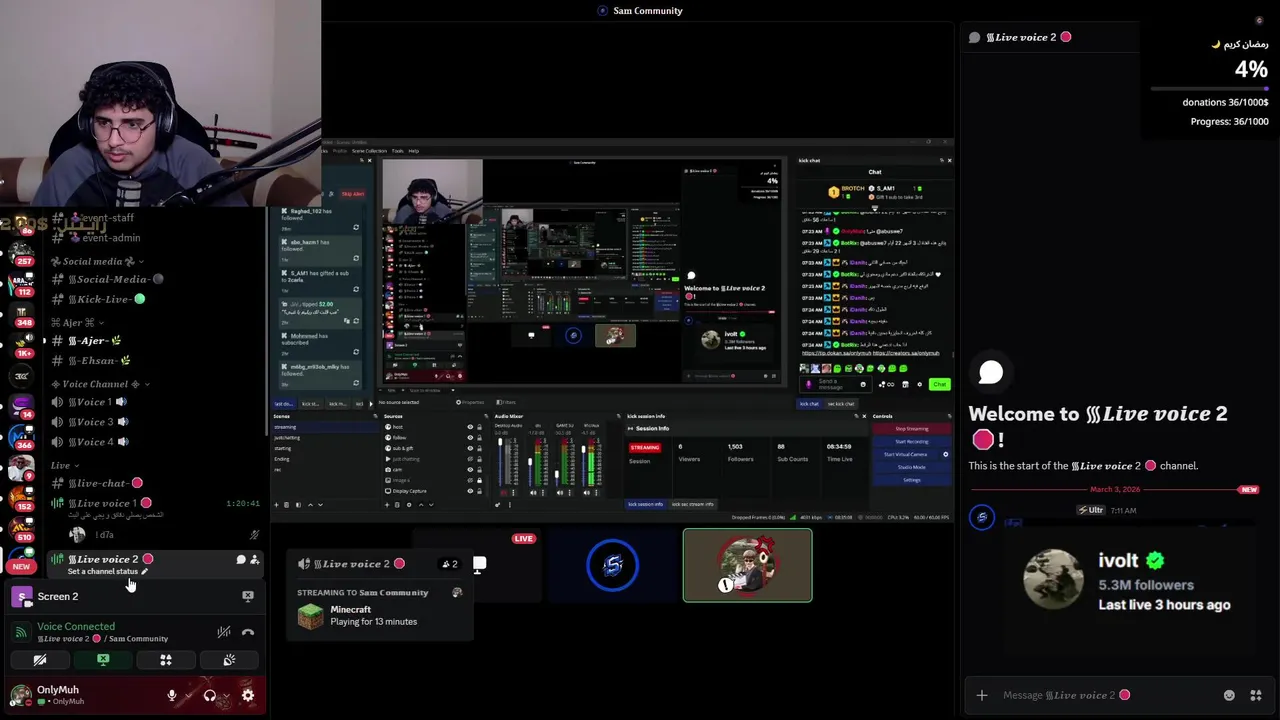
Task: Join the Voice 3 voice channel
Action: (x=90, y=422)
